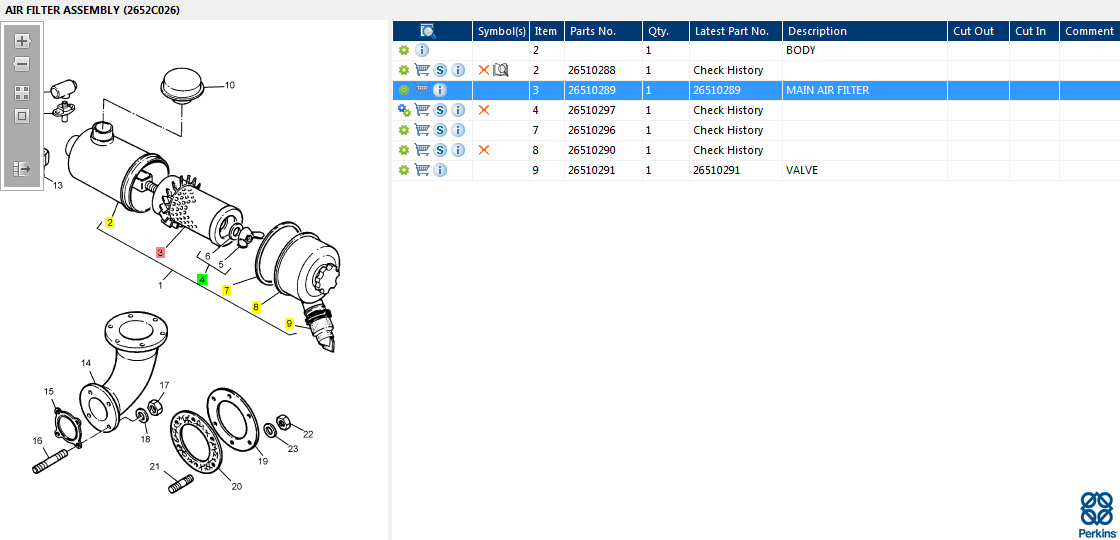Open info for the BODY row
Image resolution: width=1120 pixels, height=540 pixels.
coord(422,50)
